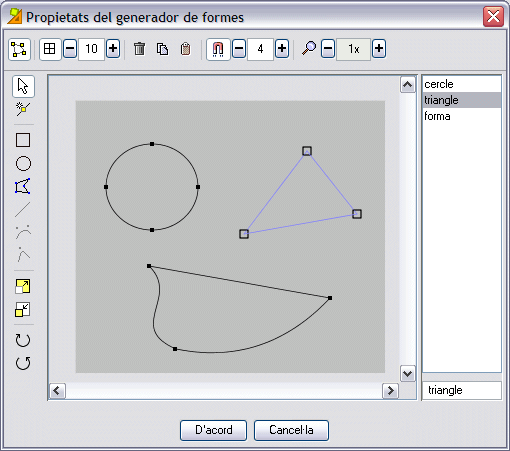Click the rotate clockwise icon

click(23, 340)
